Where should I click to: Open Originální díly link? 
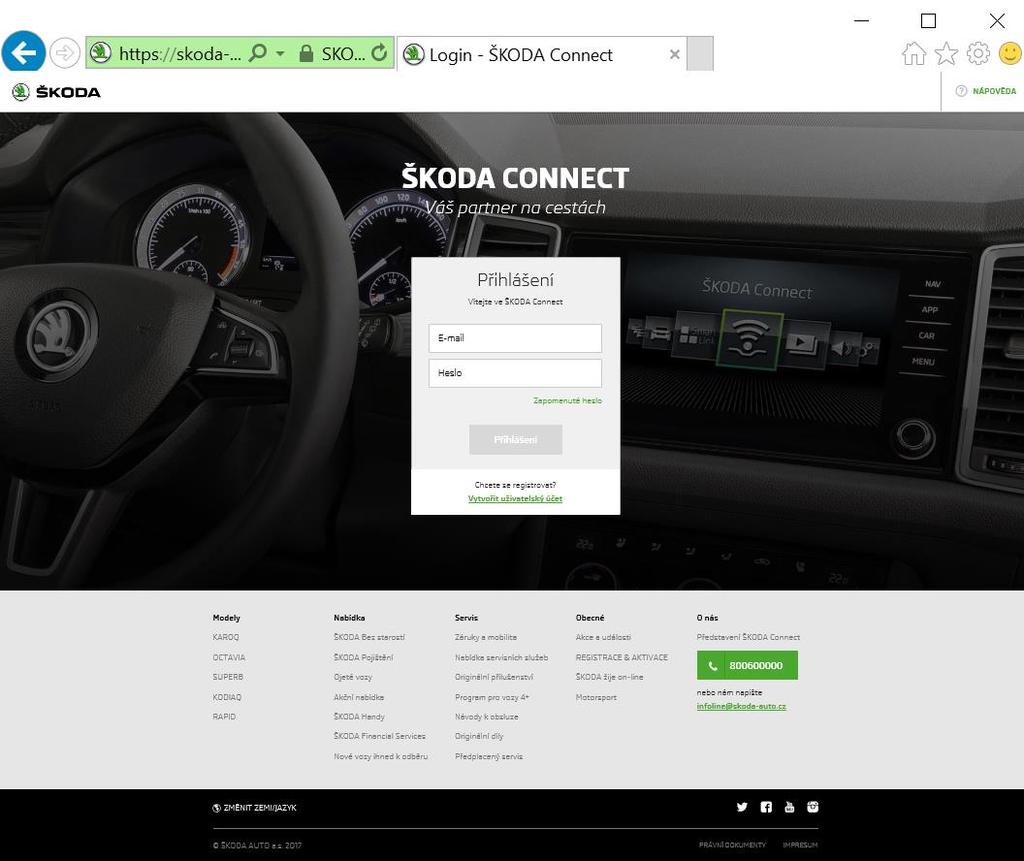(x=479, y=736)
